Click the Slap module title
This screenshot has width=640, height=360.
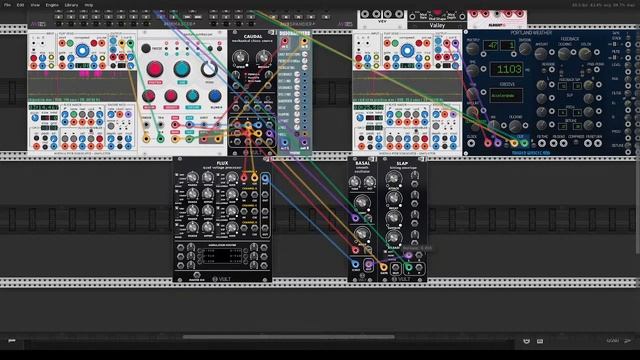[402, 163]
